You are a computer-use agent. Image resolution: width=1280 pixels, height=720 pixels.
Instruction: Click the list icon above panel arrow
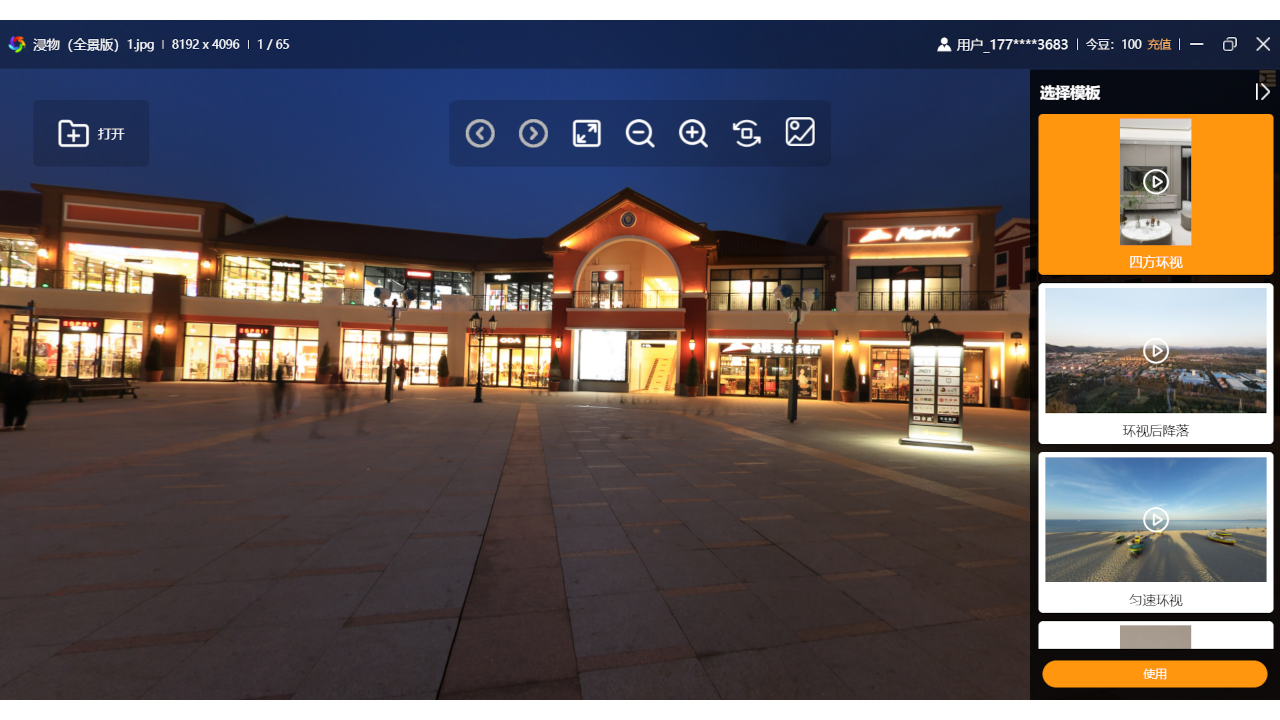1268,76
